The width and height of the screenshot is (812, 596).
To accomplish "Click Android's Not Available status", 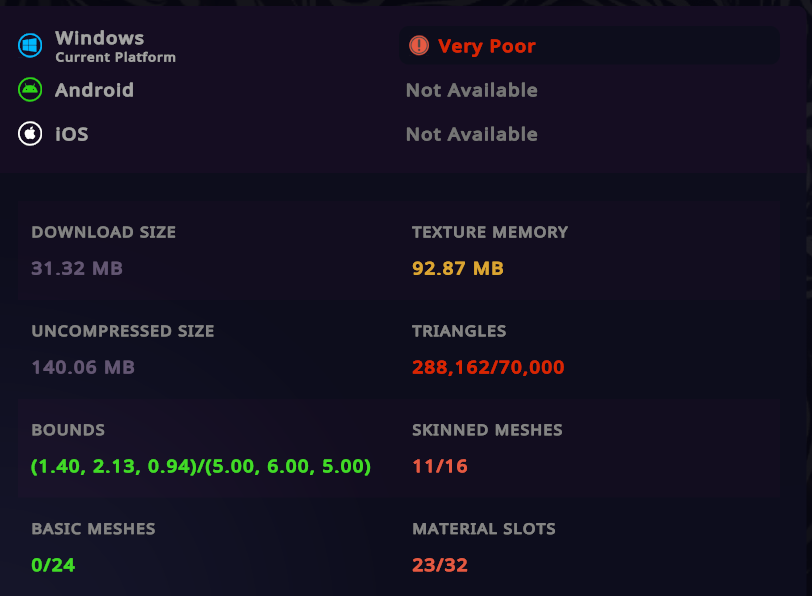I will (x=471, y=90).
